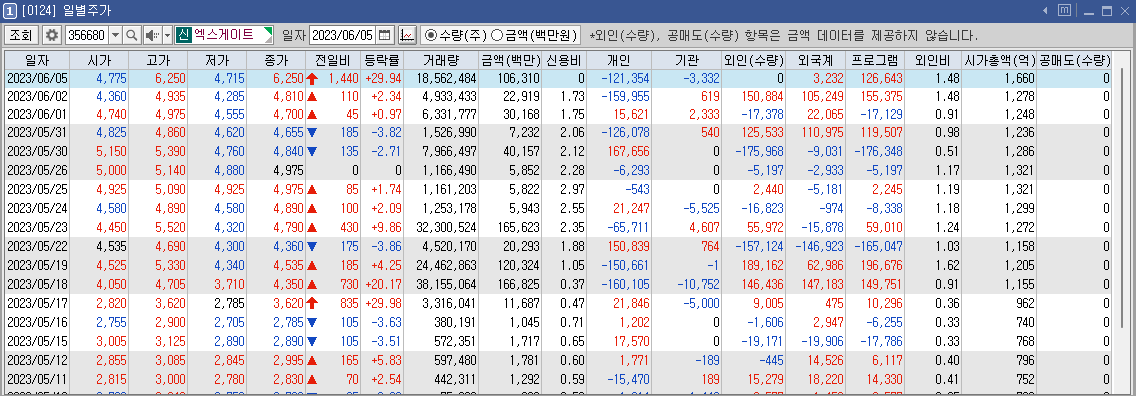Click the 시가총액(억) column header
Screen dimensions: 1136x396
point(999,59)
